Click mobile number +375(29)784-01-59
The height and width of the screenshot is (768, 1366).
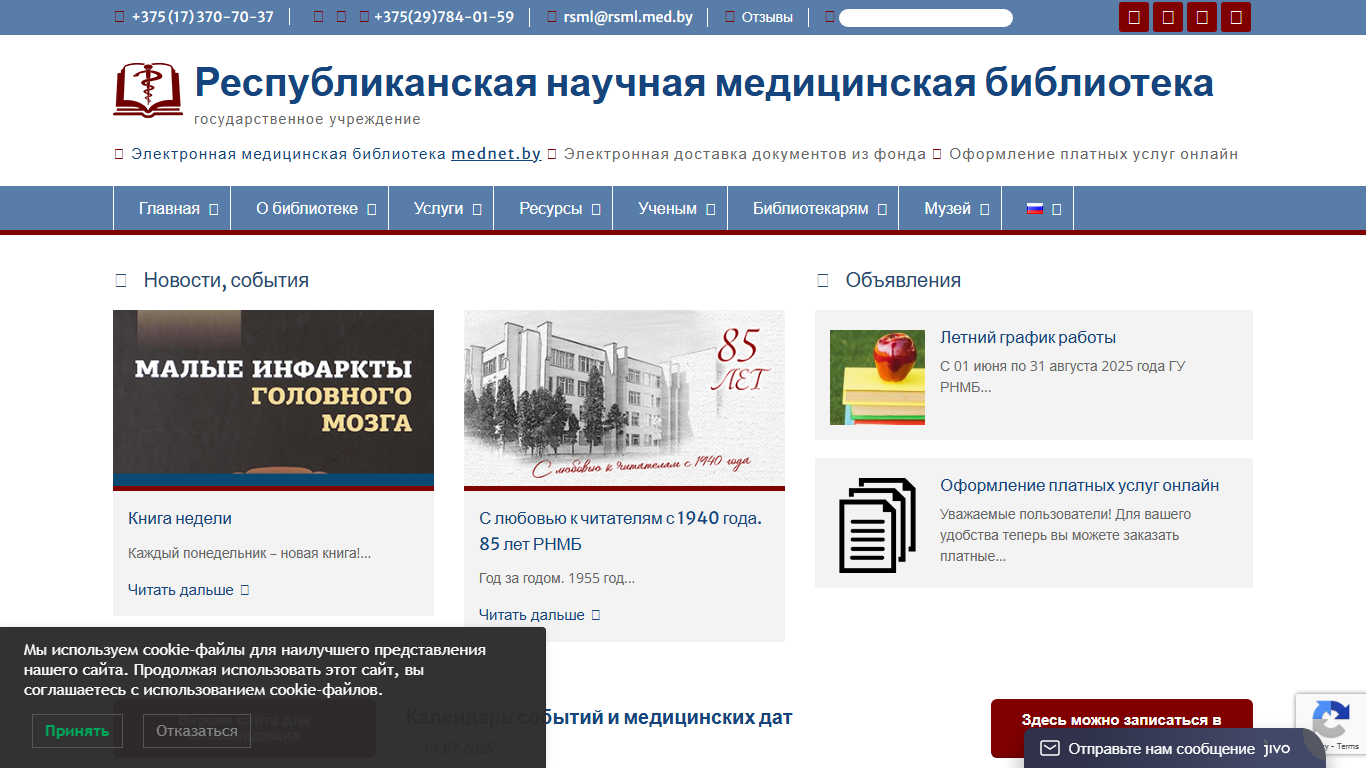[x=444, y=17]
